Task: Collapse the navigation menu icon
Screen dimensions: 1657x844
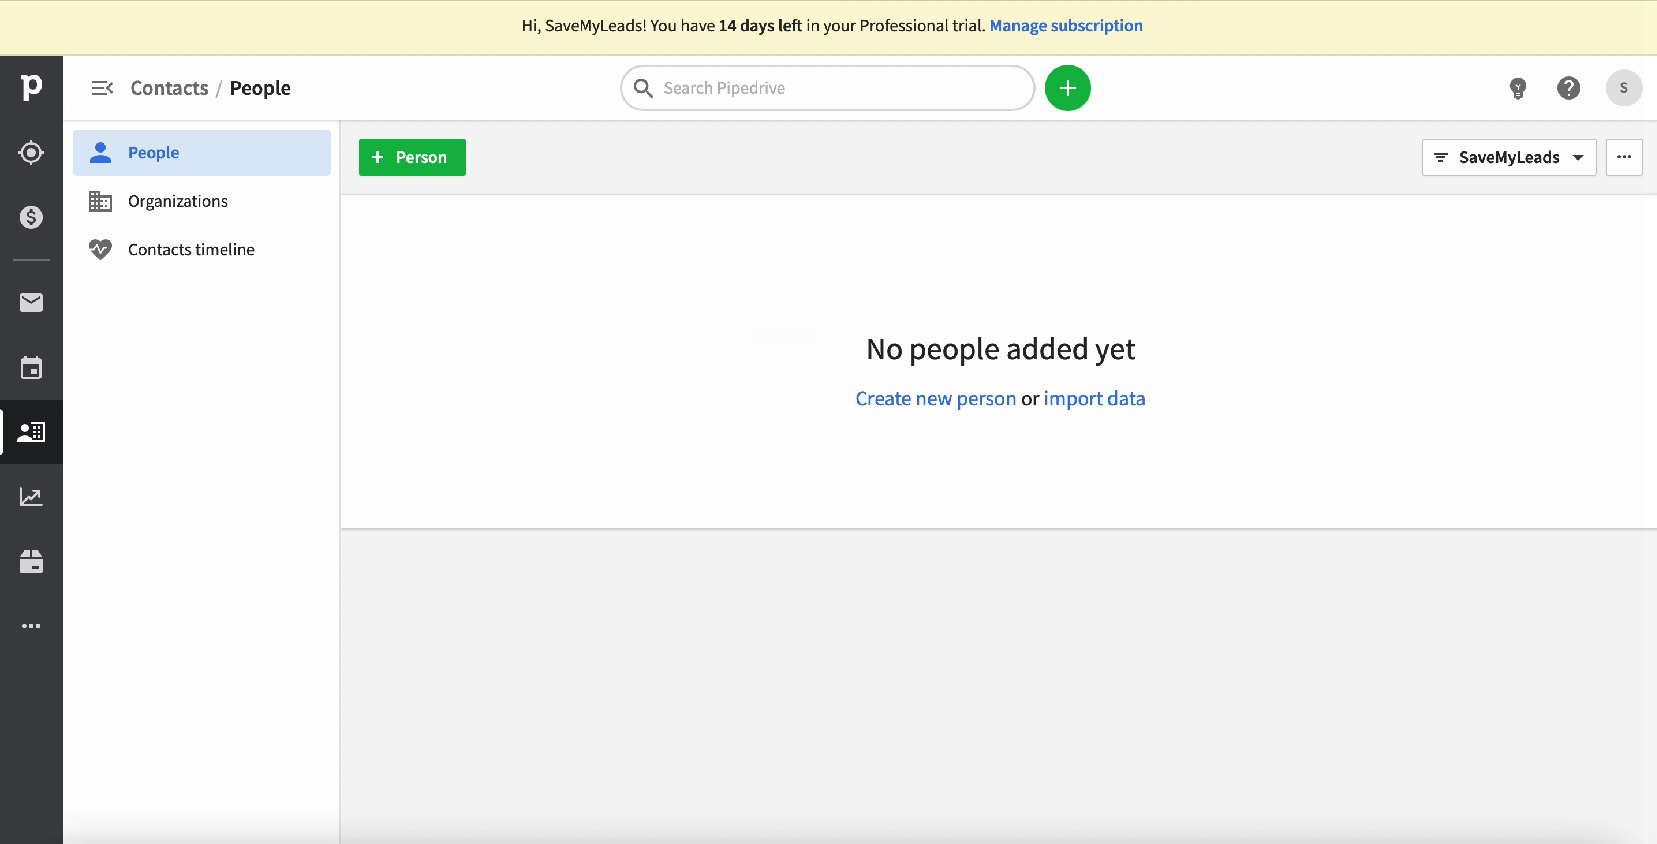Action: click(102, 88)
